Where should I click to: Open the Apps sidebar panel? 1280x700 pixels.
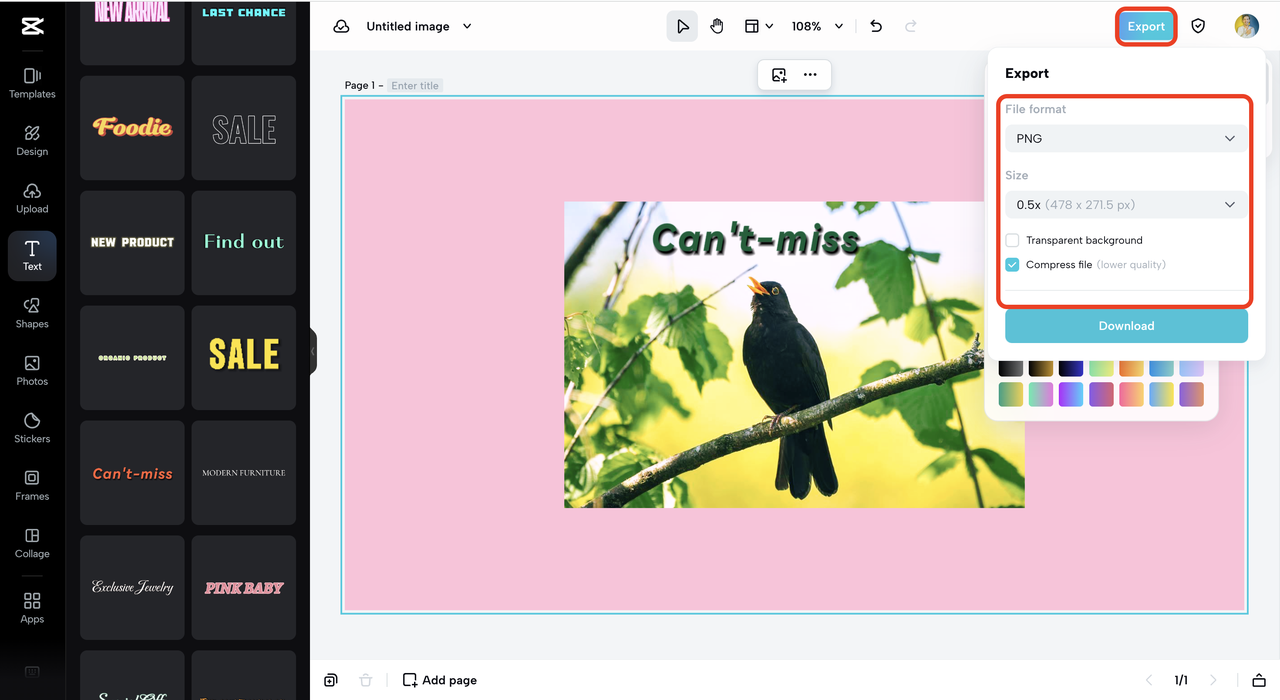pos(32,608)
